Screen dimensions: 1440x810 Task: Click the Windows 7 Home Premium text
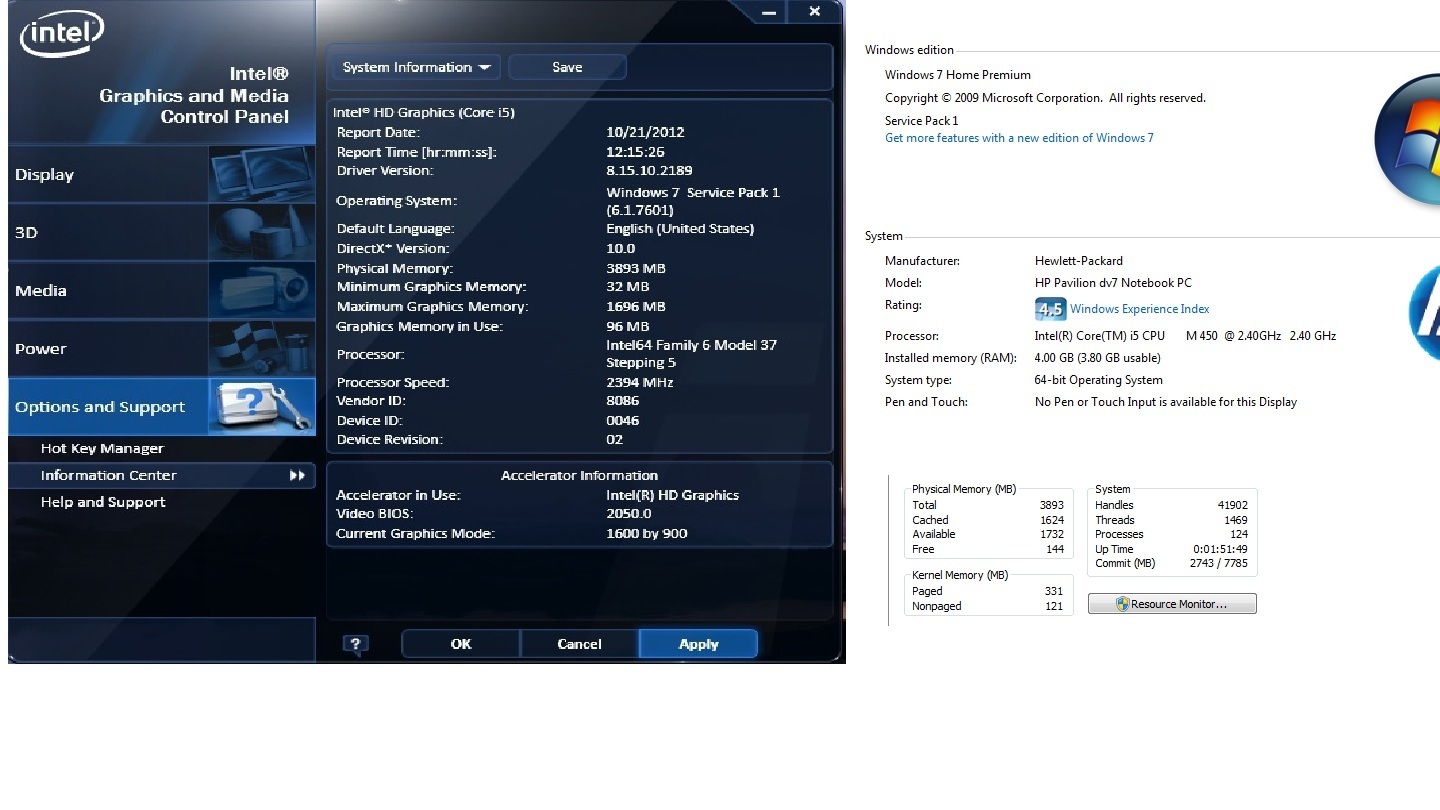(x=957, y=75)
